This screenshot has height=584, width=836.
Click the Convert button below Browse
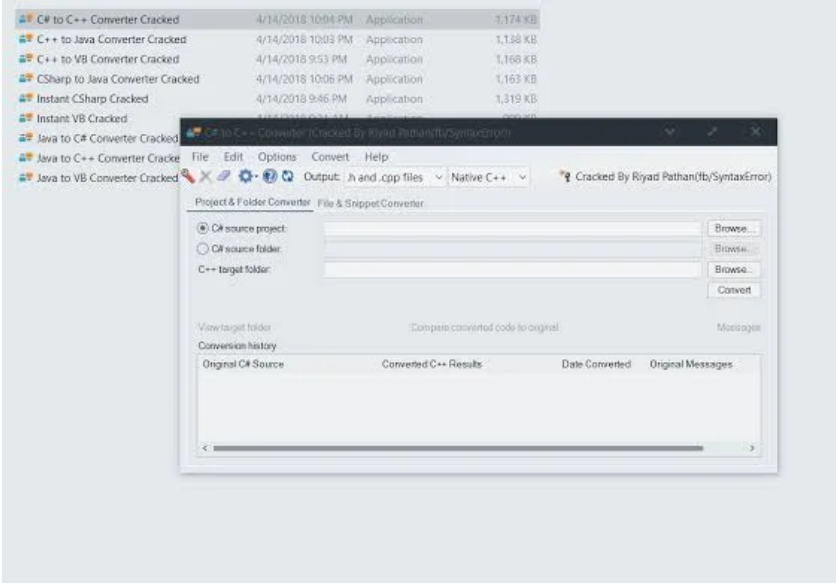734,290
